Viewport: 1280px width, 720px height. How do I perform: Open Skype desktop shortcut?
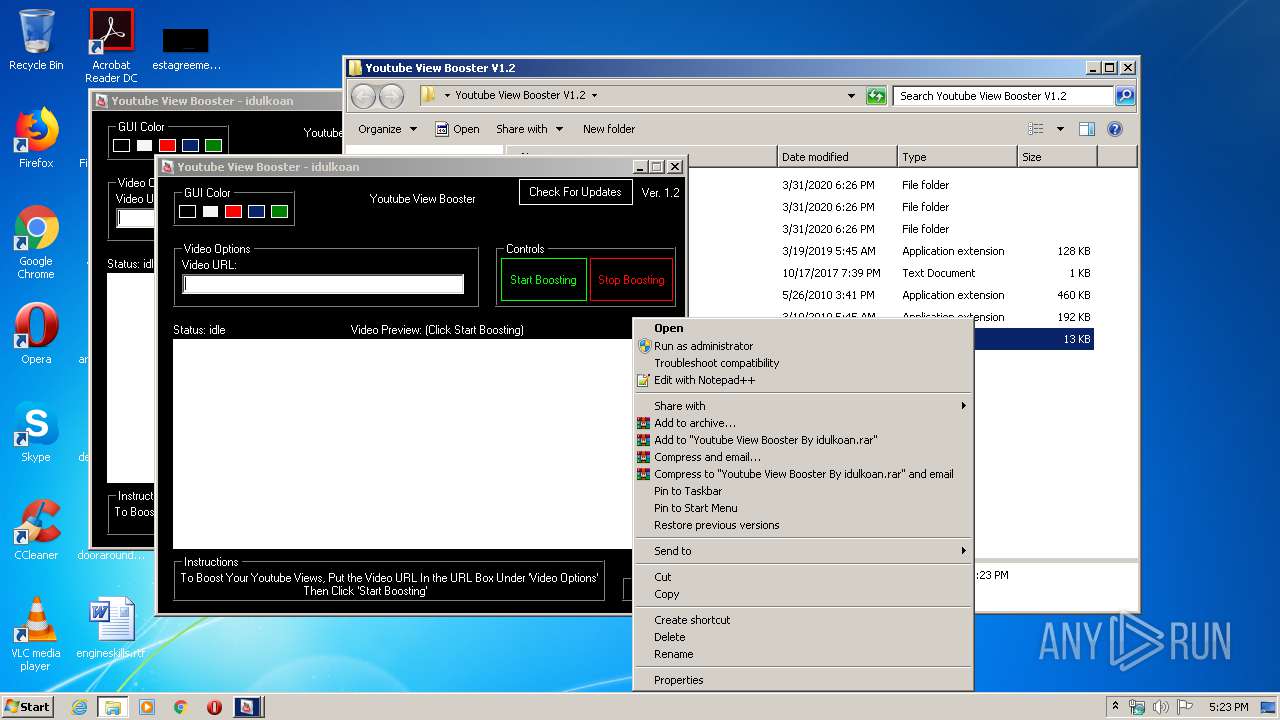pos(36,432)
